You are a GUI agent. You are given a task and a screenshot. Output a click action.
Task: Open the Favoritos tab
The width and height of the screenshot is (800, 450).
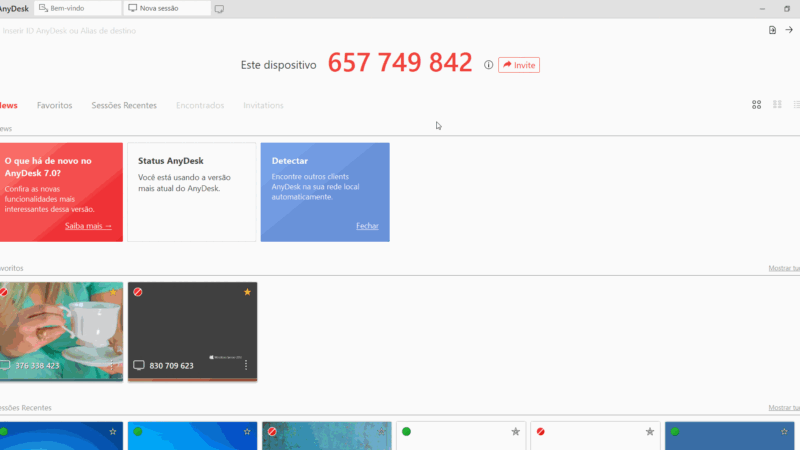[55, 105]
